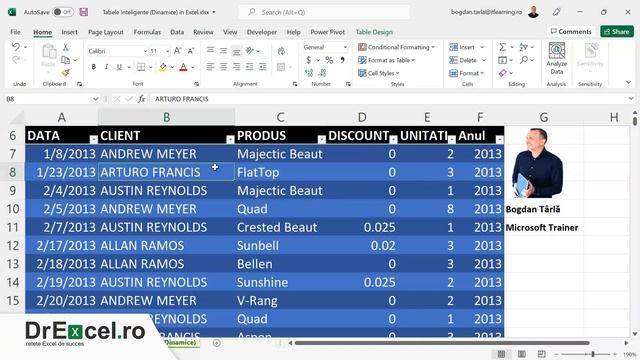This screenshot has width=640, height=360.
Task: Click Format as Table
Action: tap(386, 60)
